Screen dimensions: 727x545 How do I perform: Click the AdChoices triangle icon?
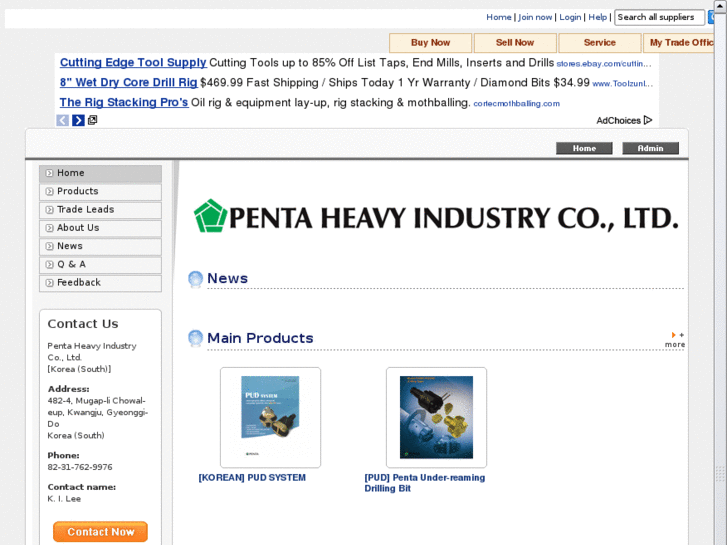pos(648,120)
